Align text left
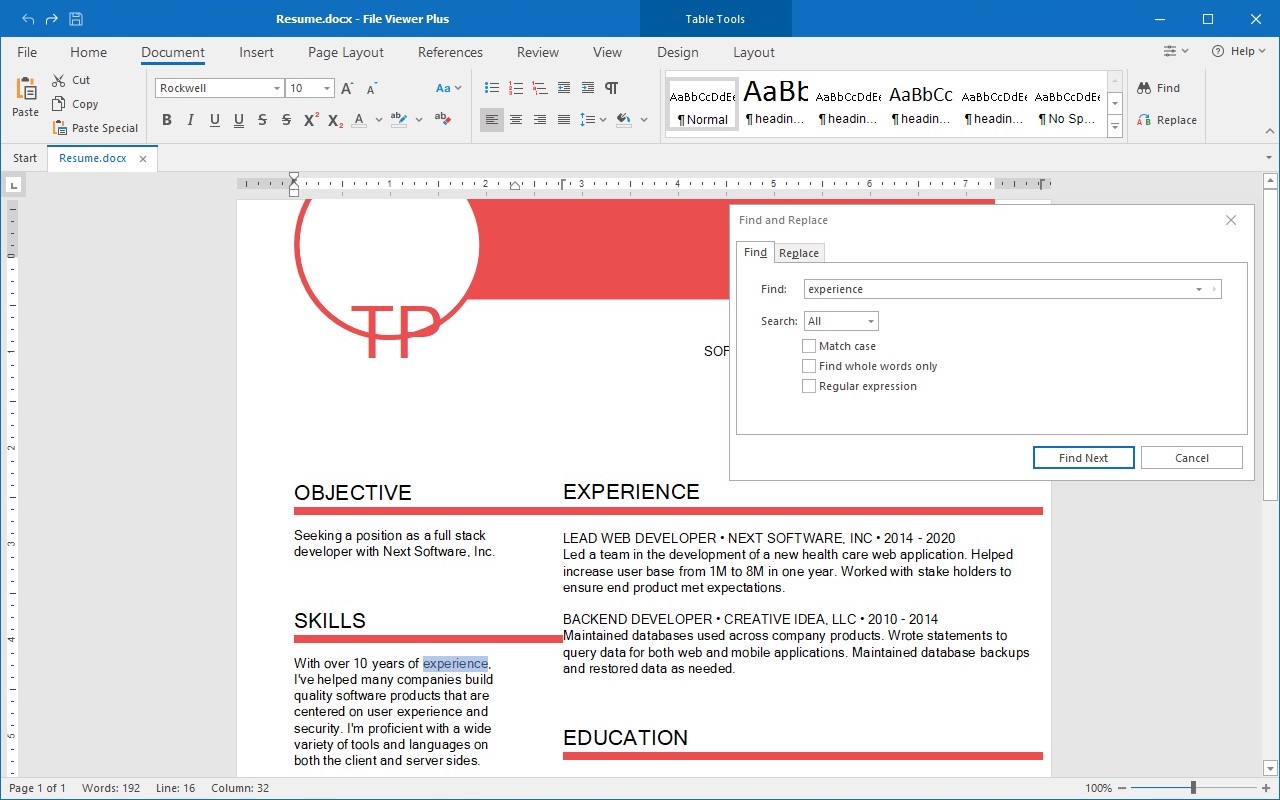The height and width of the screenshot is (800, 1280). click(491, 120)
